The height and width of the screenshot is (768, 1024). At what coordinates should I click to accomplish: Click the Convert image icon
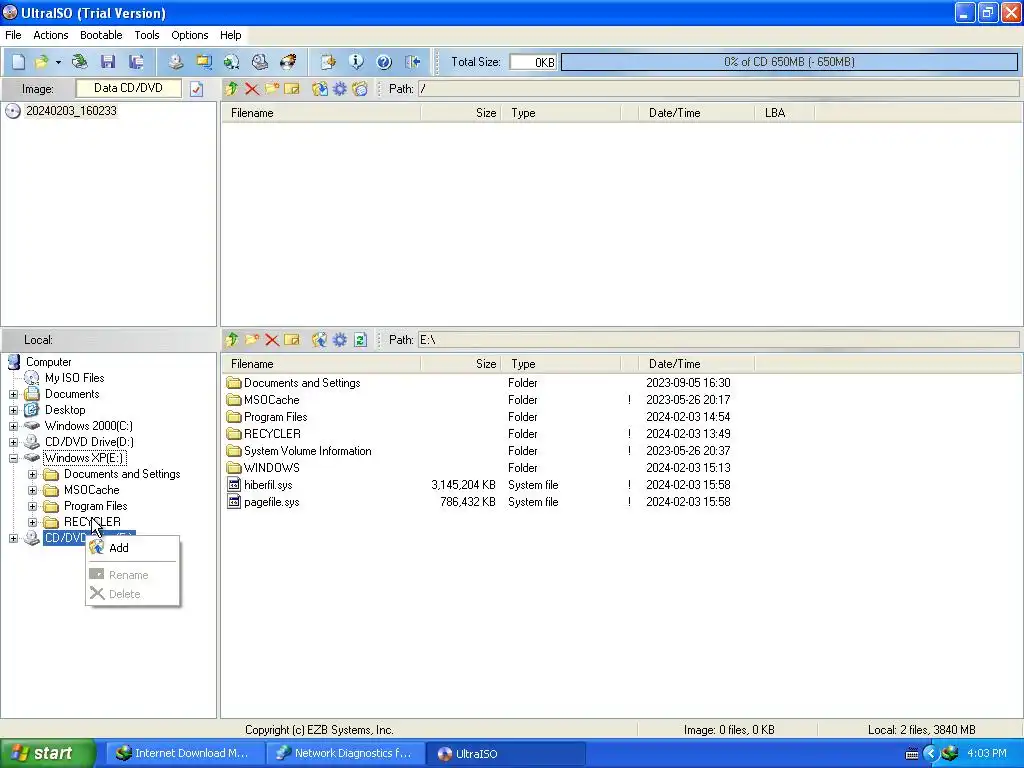[232, 62]
